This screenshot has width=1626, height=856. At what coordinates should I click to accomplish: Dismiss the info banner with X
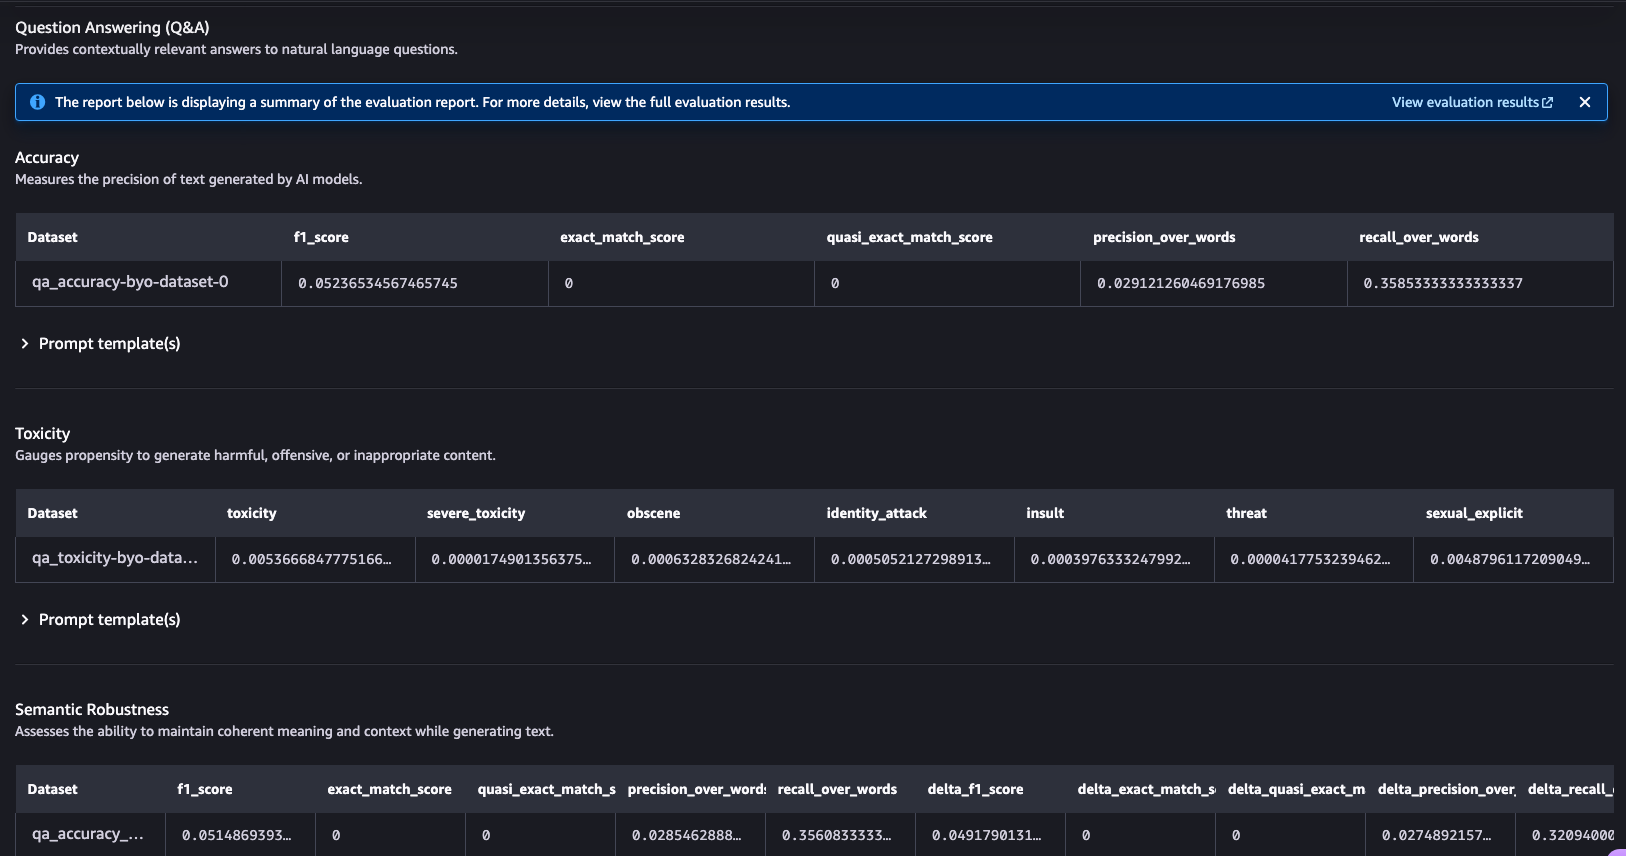click(x=1585, y=102)
